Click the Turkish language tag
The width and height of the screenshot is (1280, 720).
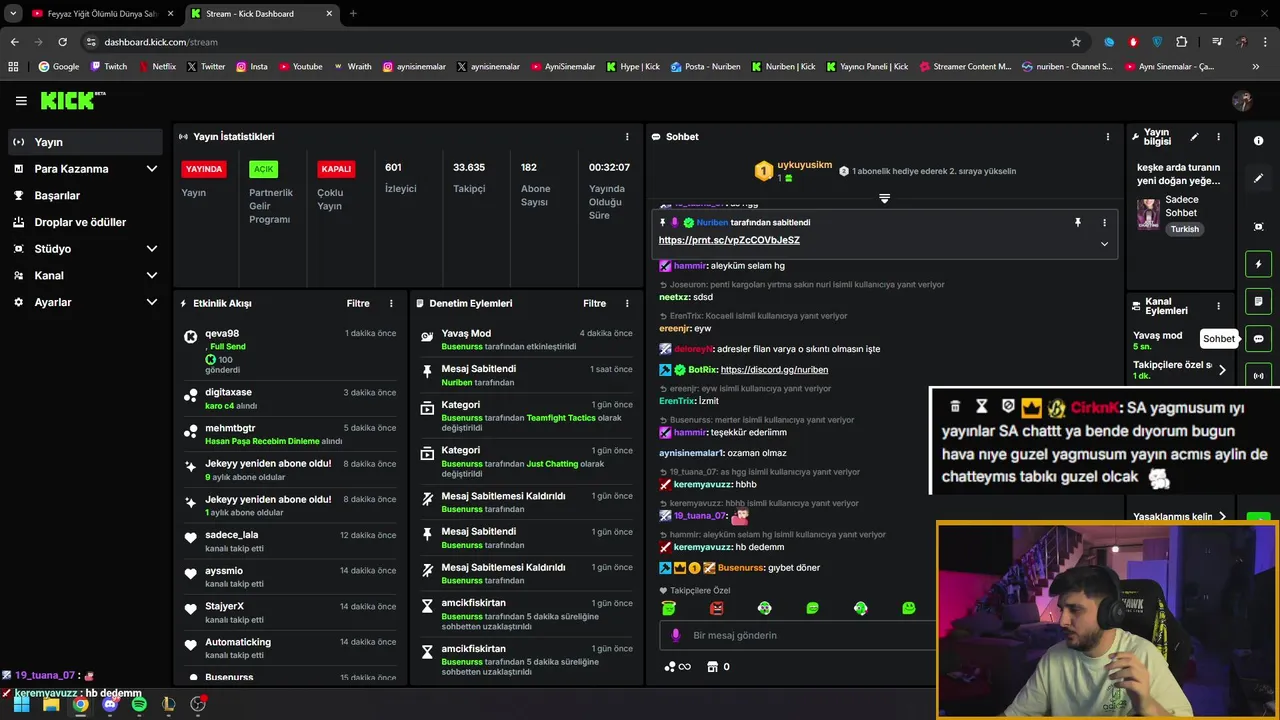pos(1185,229)
